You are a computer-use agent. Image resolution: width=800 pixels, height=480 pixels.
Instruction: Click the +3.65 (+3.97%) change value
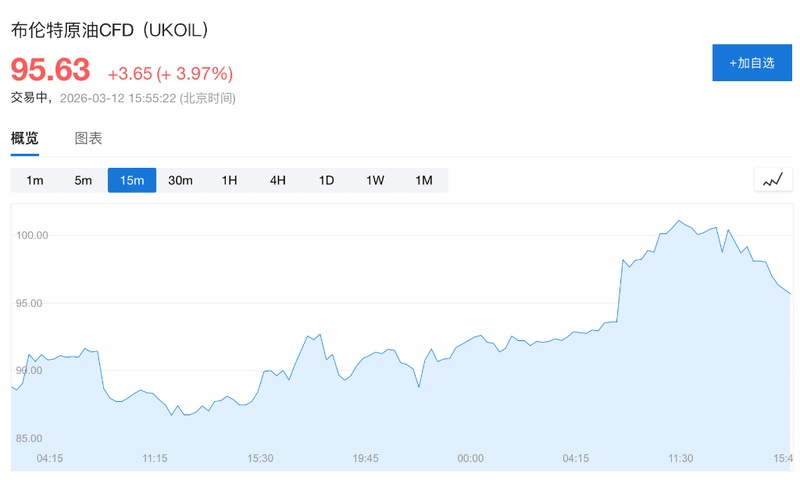pyautogui.click(x=170, y=73)
